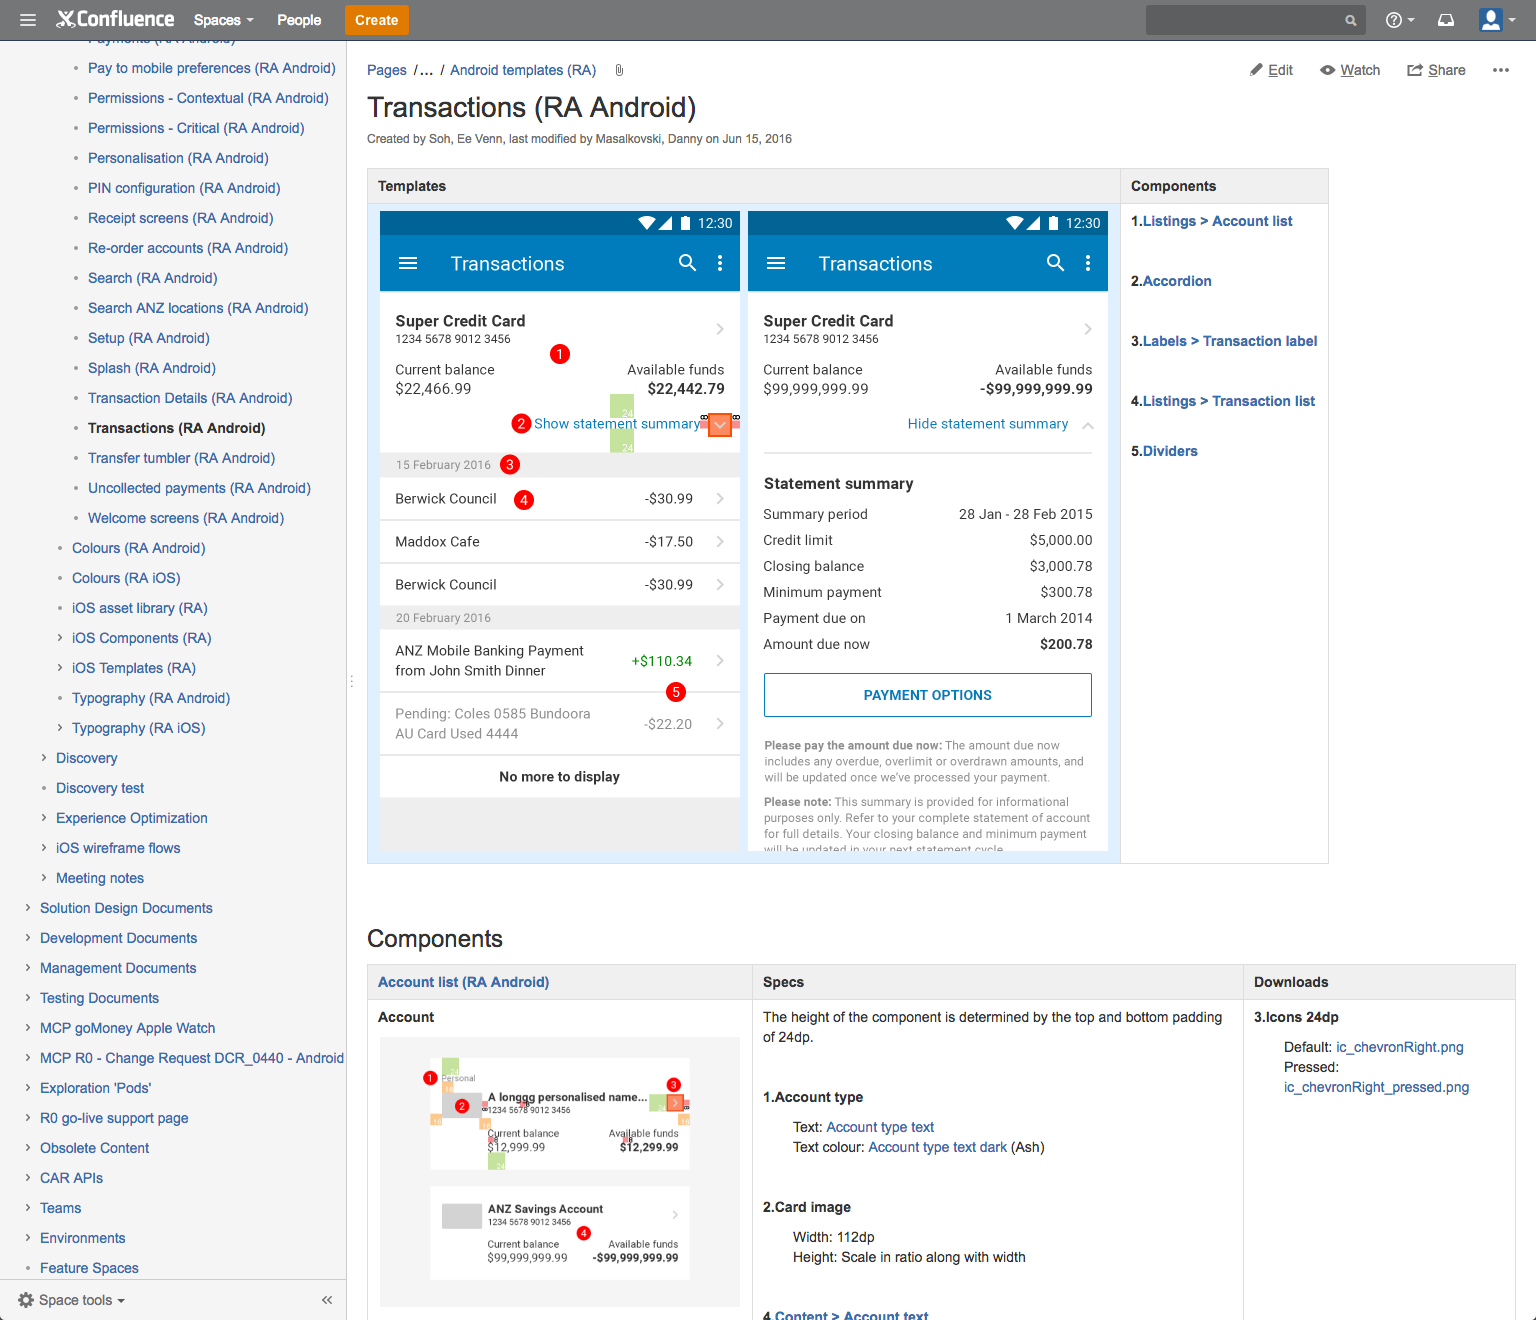Image resolution: width=1536 pixels, height=1320 pixels.
Task: Expand the iOS Components (RA) tree node
Action: click(x=60, y=638)
